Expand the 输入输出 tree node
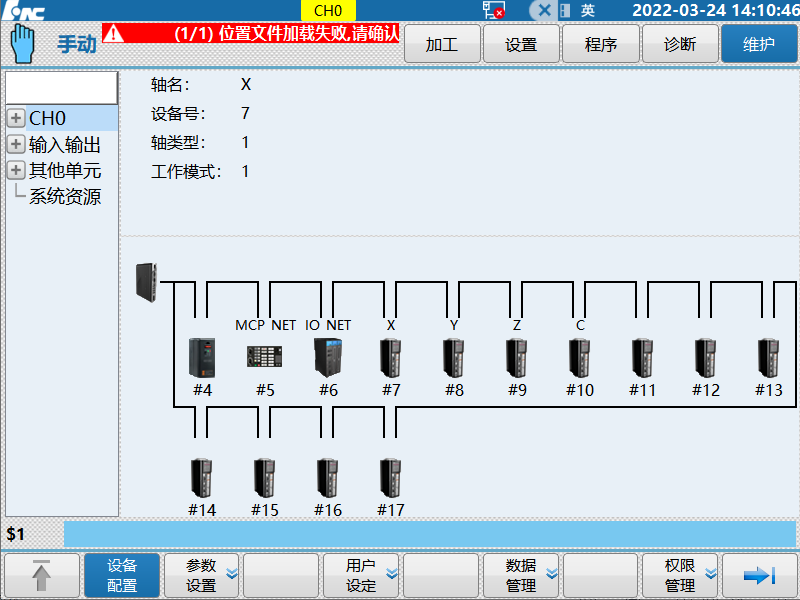The height and width of the screenshot is (600, 800). (x=15, y=144)
